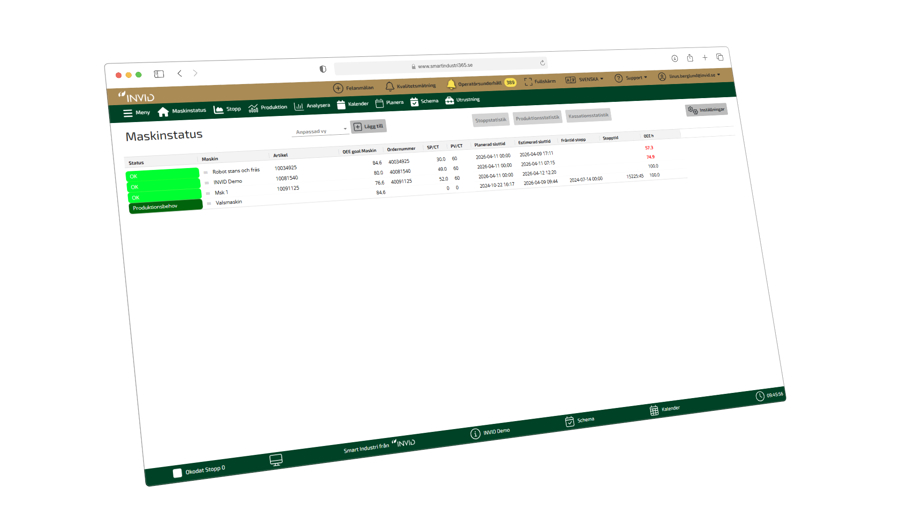Open the Analysera menu item
The image size is (900, 506).
point(312,105)
